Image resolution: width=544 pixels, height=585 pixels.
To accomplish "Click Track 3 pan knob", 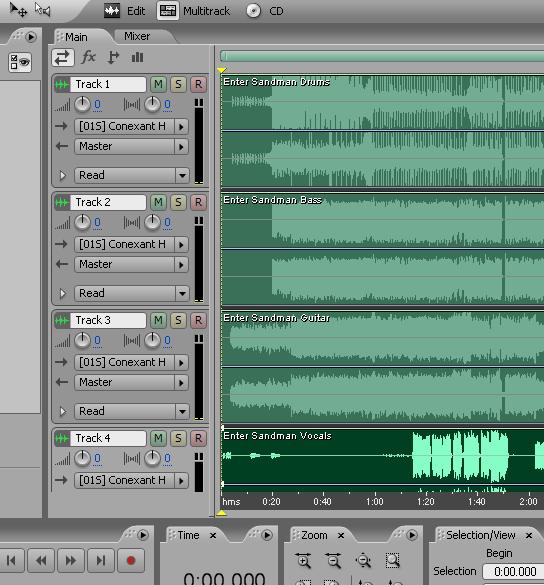I will 152,340.
